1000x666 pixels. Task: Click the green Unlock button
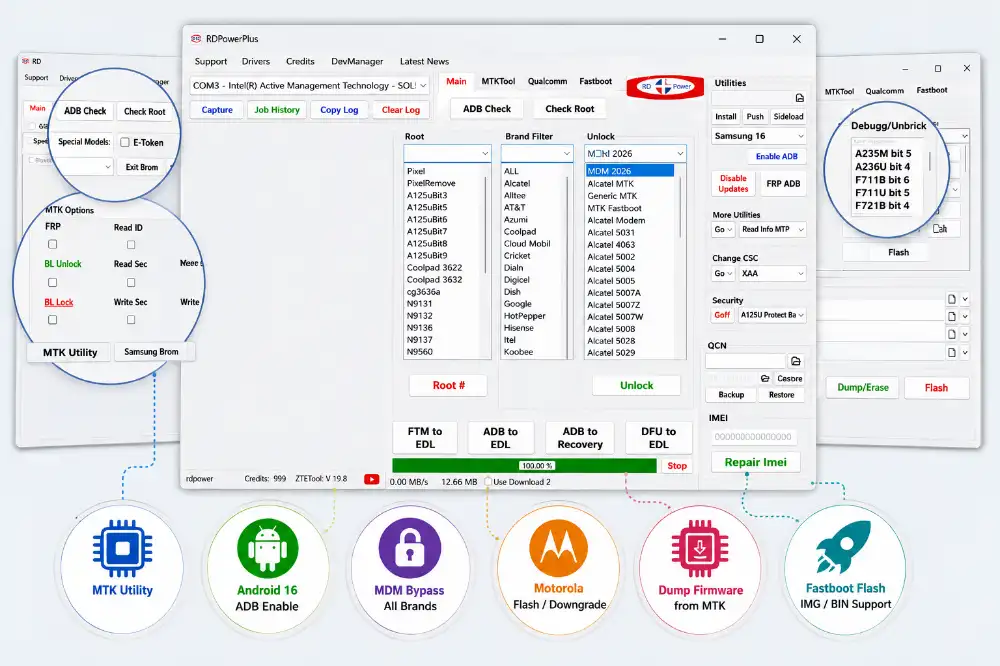[x=636, y=385]
